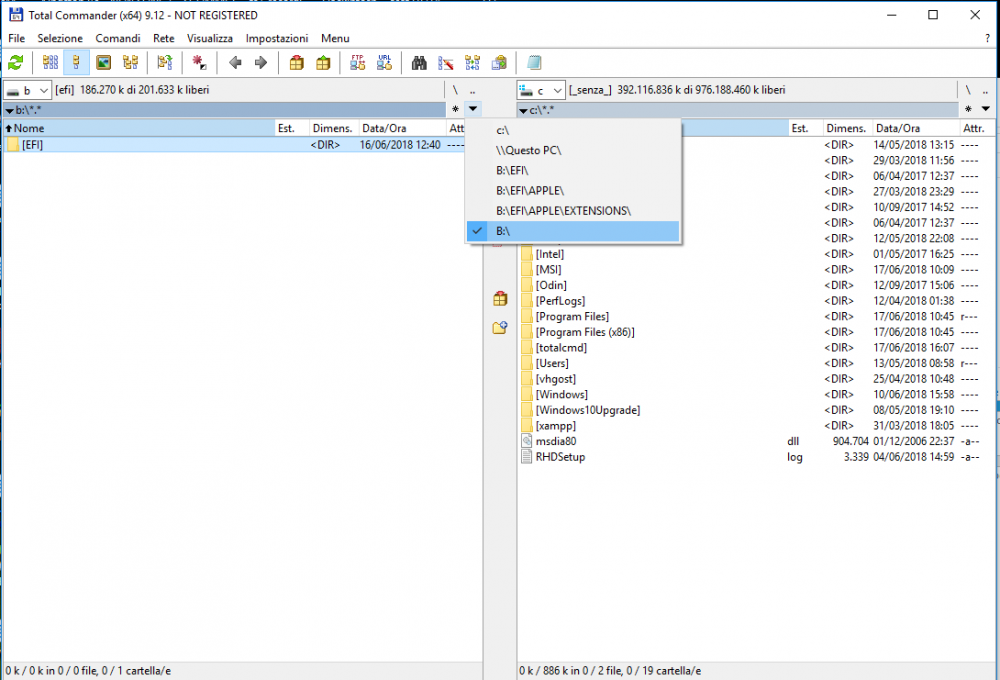Select the [Users] folder
The image size is (1000, 680).
tap(758, 363)
